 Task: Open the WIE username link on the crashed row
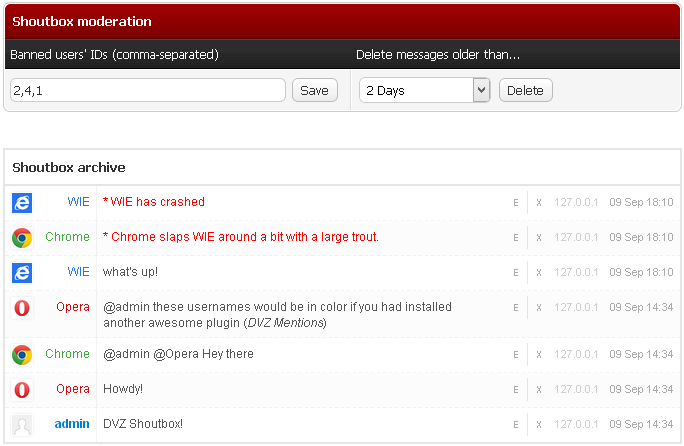(x=78, y=202)
